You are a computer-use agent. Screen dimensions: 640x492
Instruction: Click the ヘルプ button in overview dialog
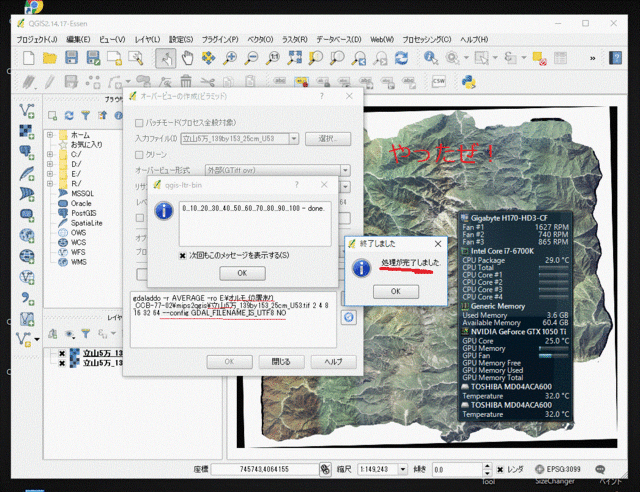[x=333, y=362]
